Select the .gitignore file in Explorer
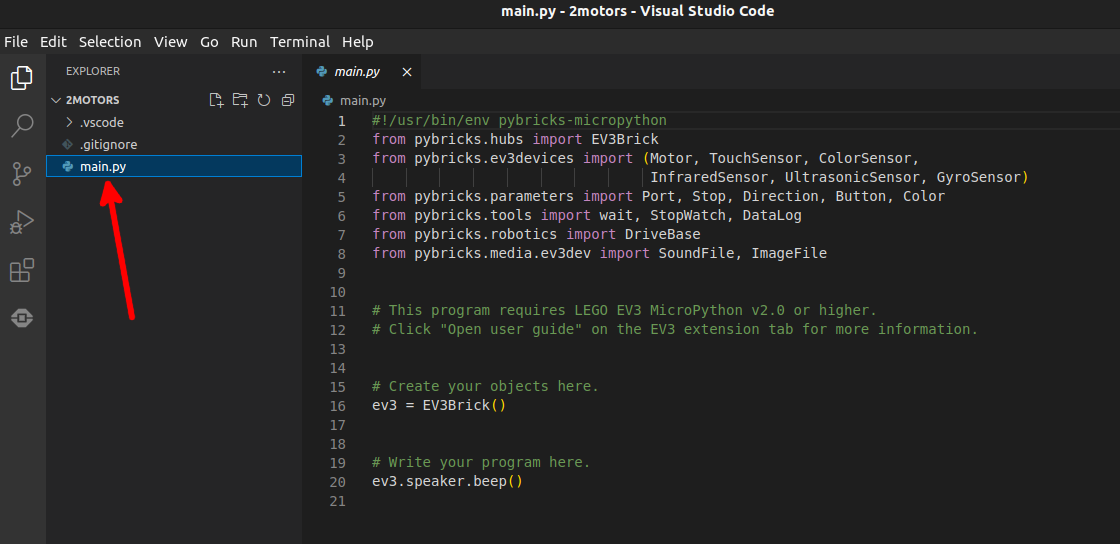 tap(108, 145)
